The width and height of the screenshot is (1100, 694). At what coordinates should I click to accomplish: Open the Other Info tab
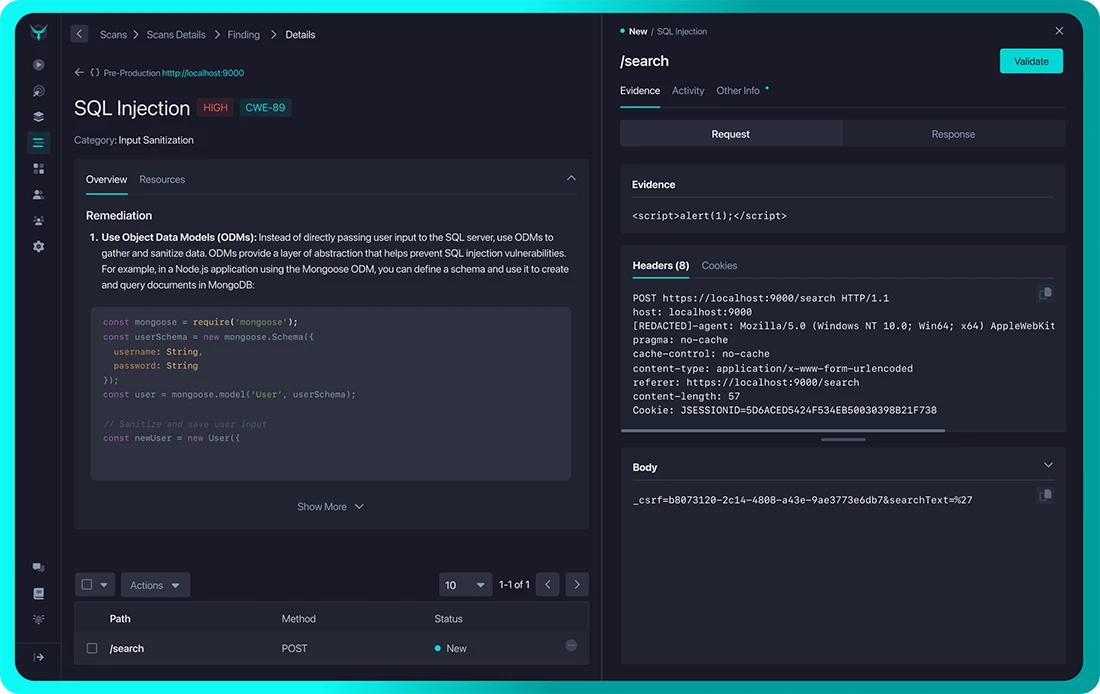(738, 91)
